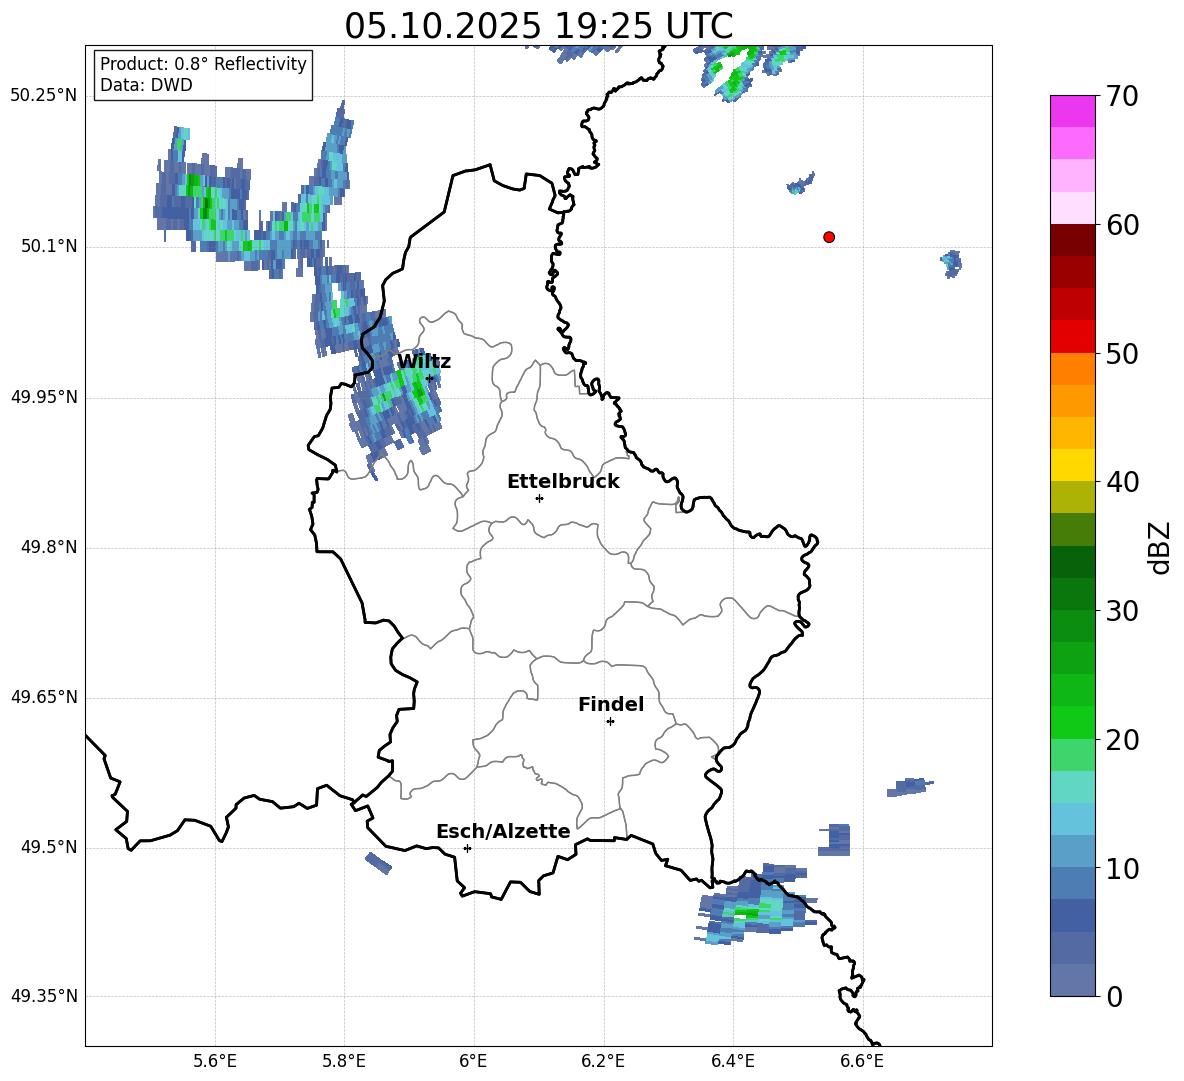
Task: Pick the magenta swatch at 70 dBZ
Action: coord(1073,111)
